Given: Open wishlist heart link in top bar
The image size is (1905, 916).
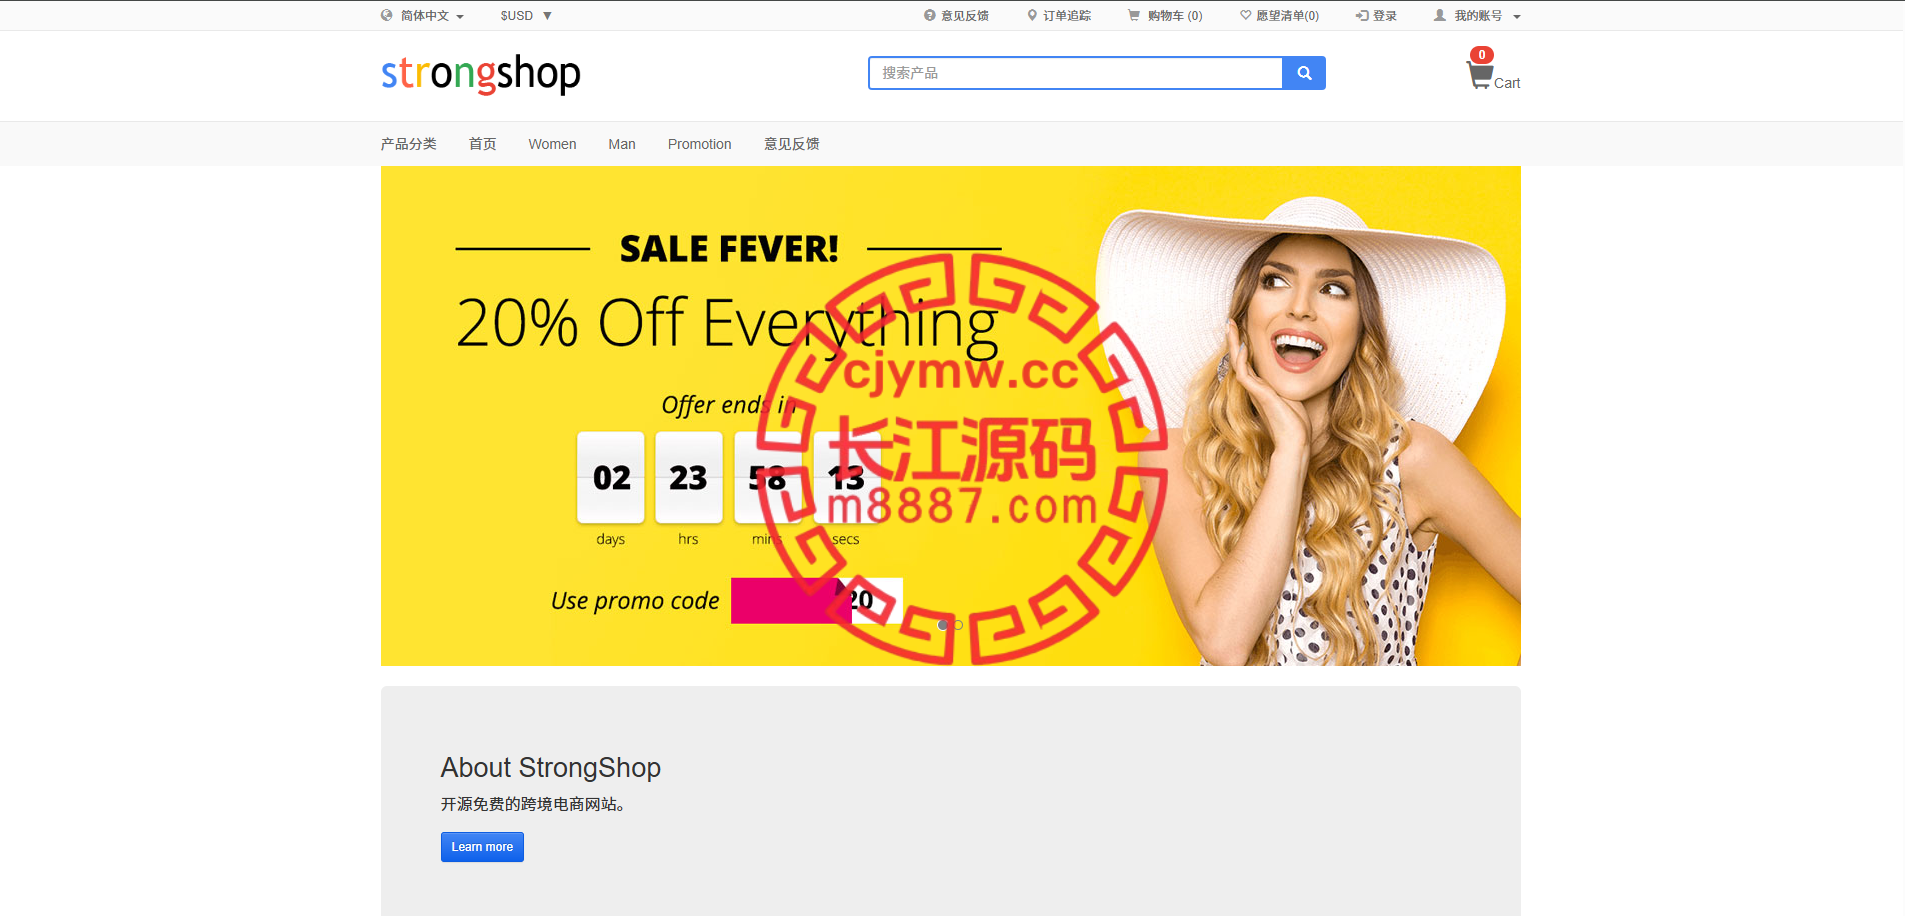Looking at the screenshot, I should (1279, 15).
